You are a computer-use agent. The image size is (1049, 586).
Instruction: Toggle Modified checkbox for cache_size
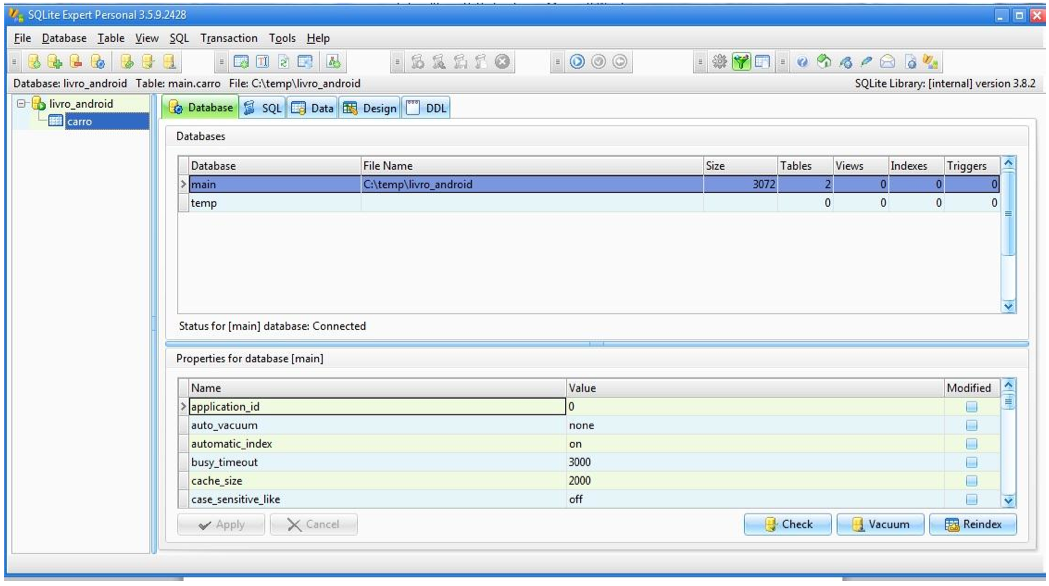[971, 481]
